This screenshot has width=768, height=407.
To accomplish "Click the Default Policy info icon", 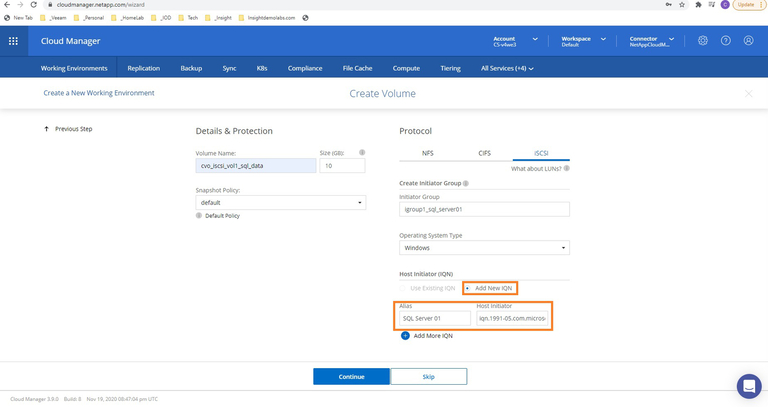I will click(x=199, y=216).
